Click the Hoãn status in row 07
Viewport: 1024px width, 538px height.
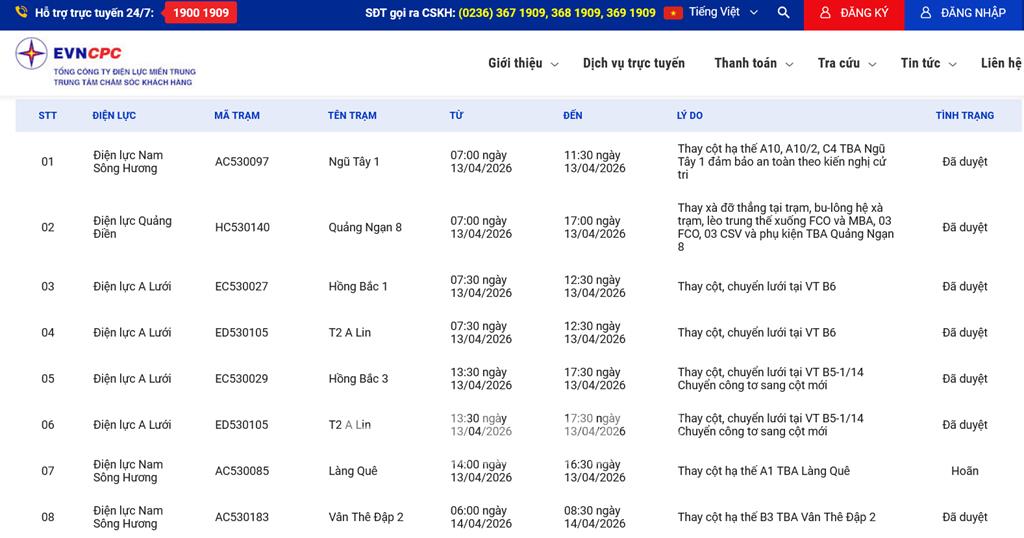coord(964,471)
